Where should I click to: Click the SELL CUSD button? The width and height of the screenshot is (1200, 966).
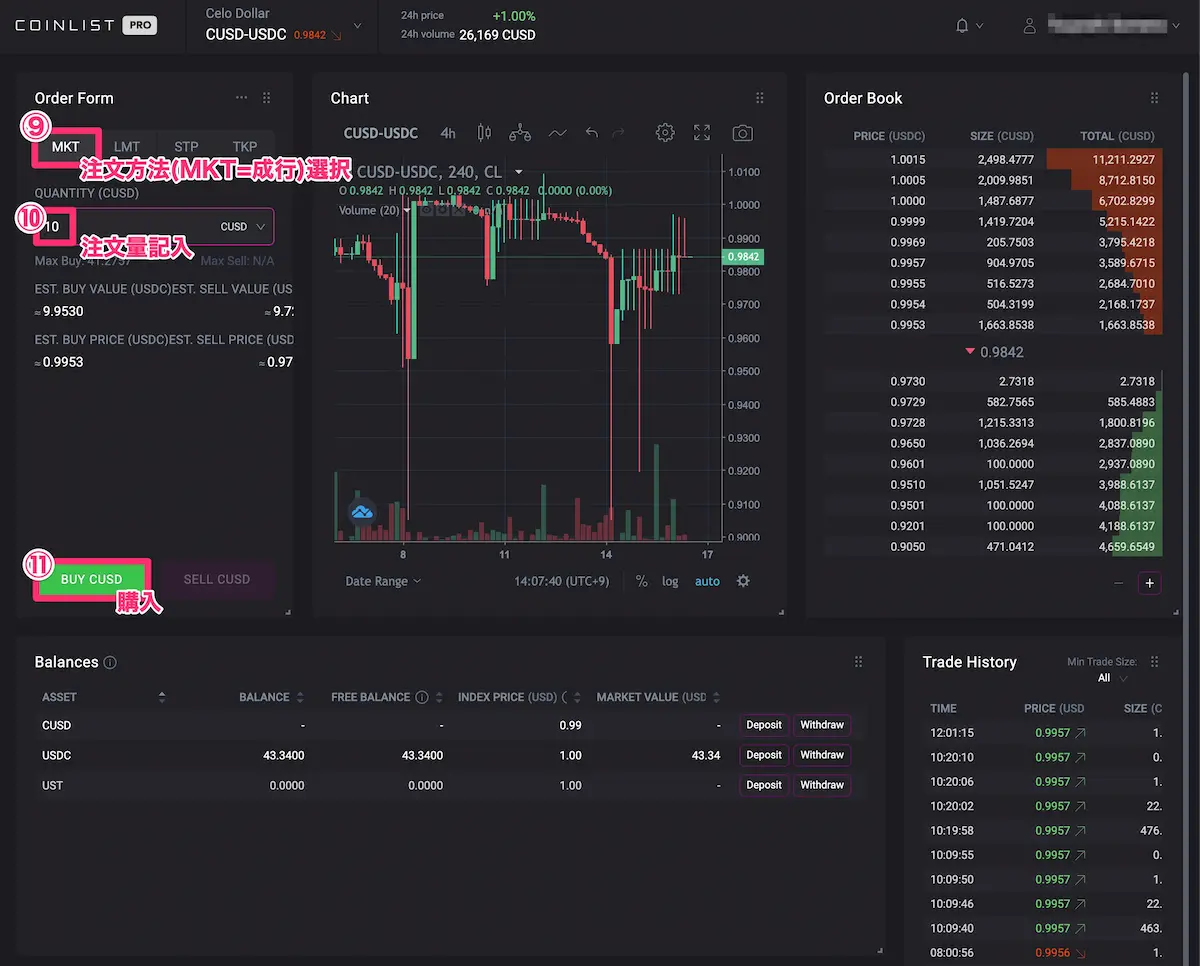pos(217,579)
